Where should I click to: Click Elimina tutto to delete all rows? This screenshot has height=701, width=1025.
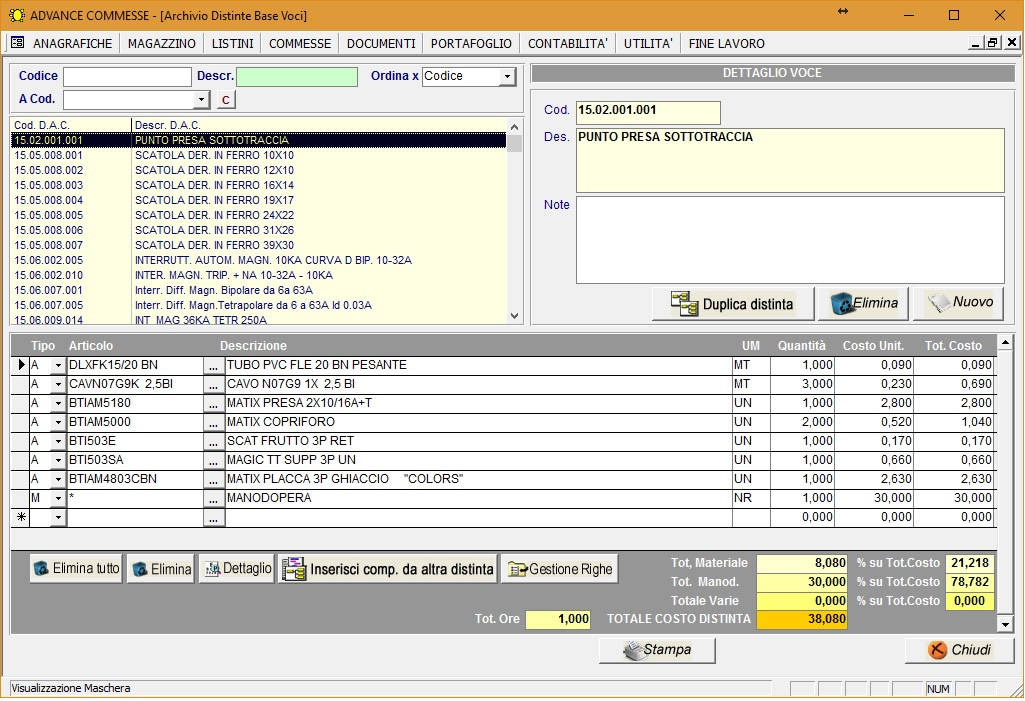click(x=76, y=569)
